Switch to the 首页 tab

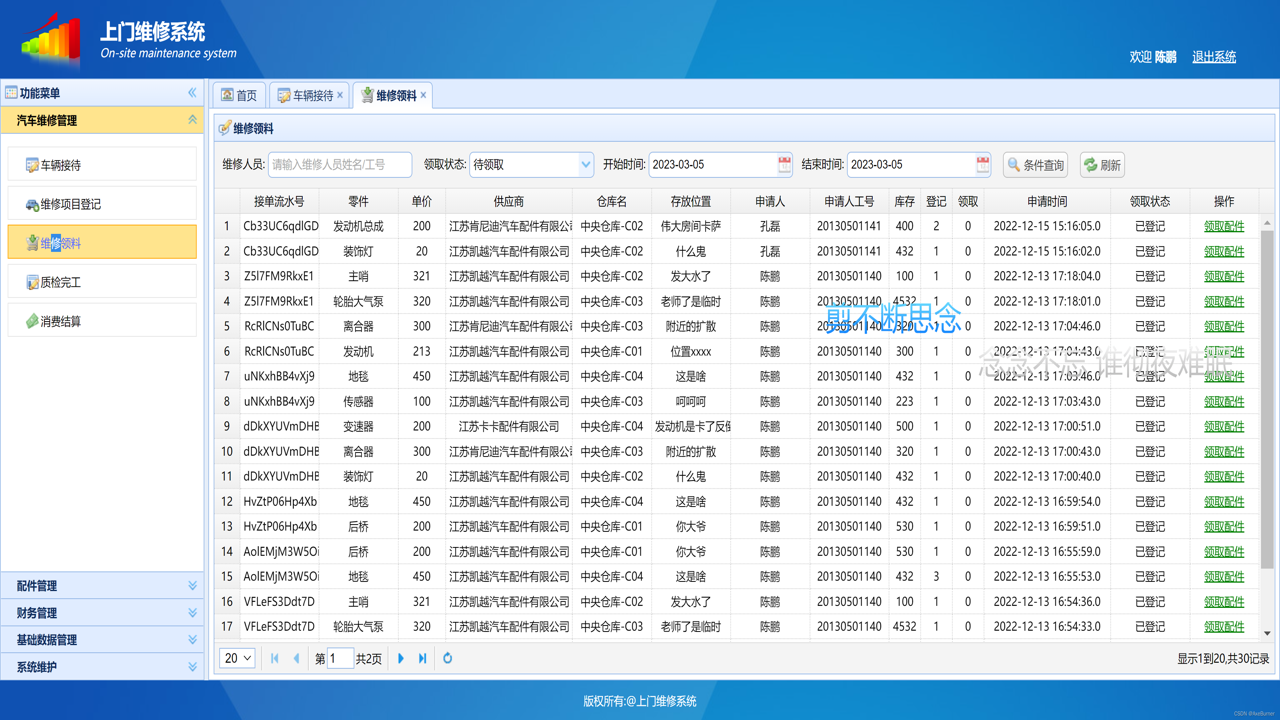click(239, 95)
